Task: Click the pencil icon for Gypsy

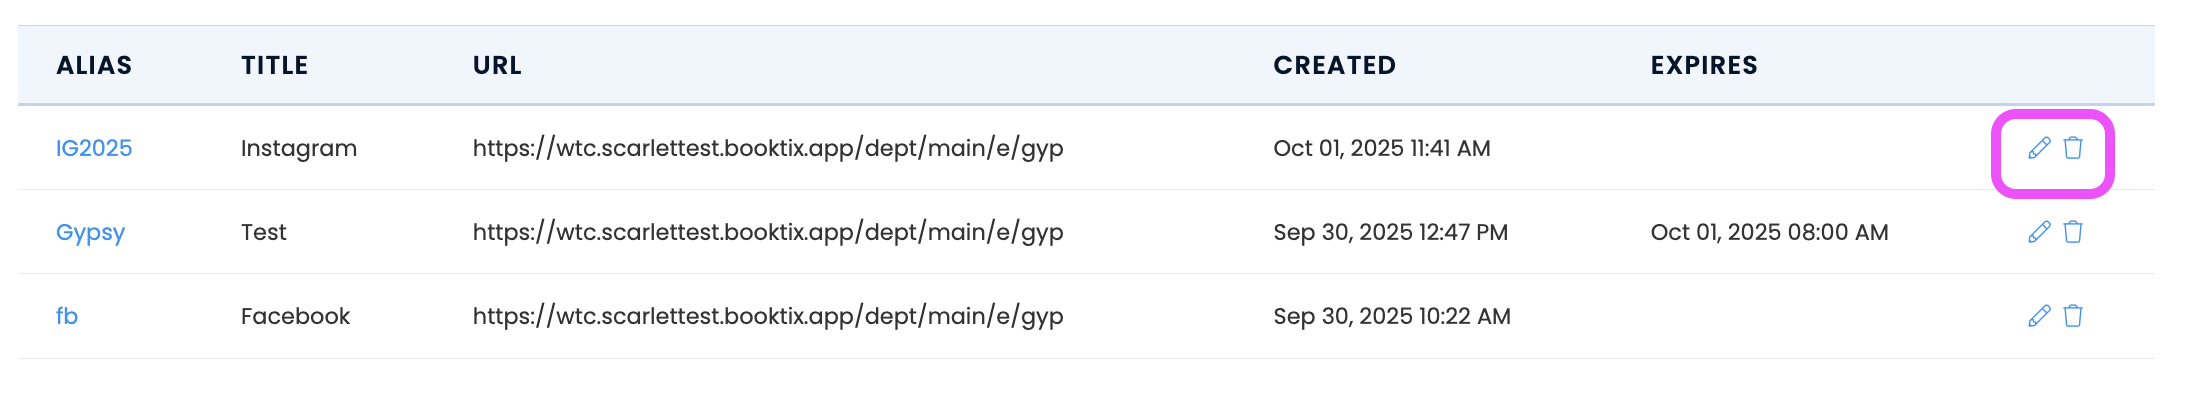Action: click(x=2039, y=232)
